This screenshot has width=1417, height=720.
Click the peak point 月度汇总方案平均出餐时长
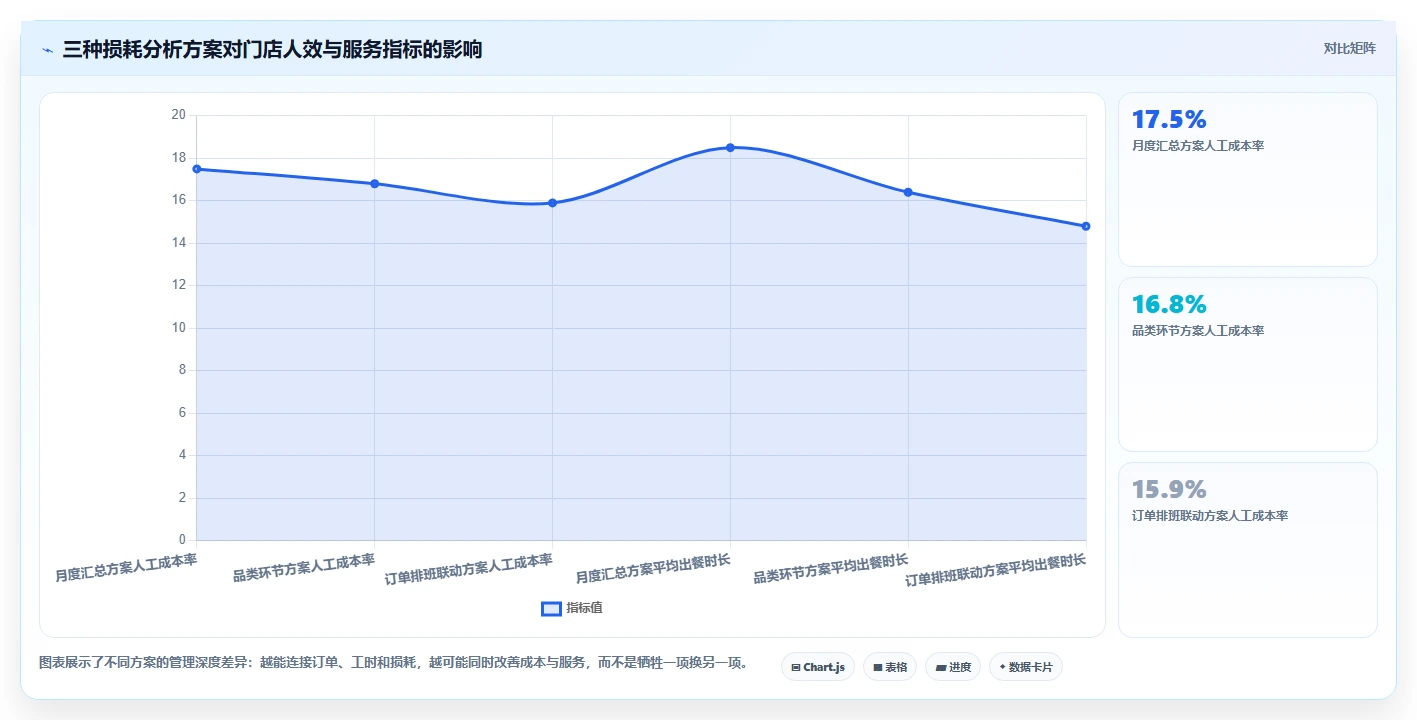coord(730,148)
